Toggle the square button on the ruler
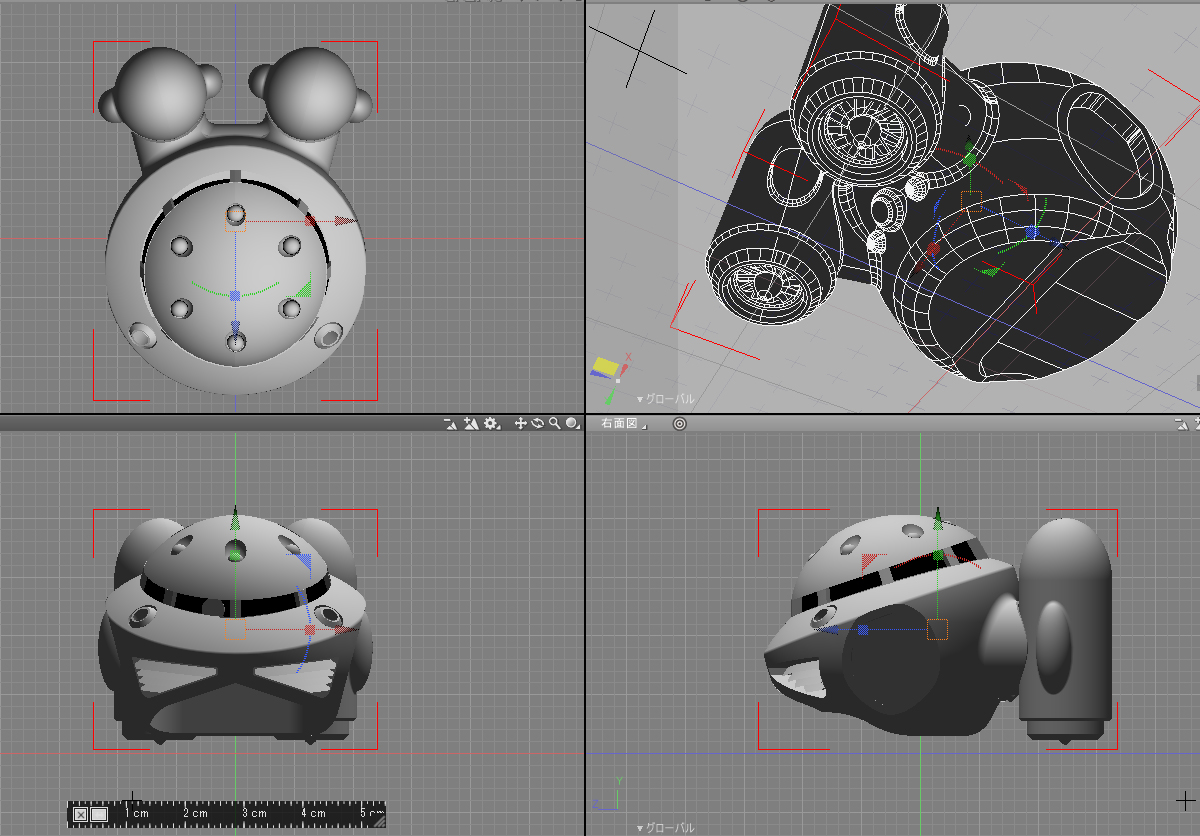This screenshot has width=1200, height=836. (99, 814)
